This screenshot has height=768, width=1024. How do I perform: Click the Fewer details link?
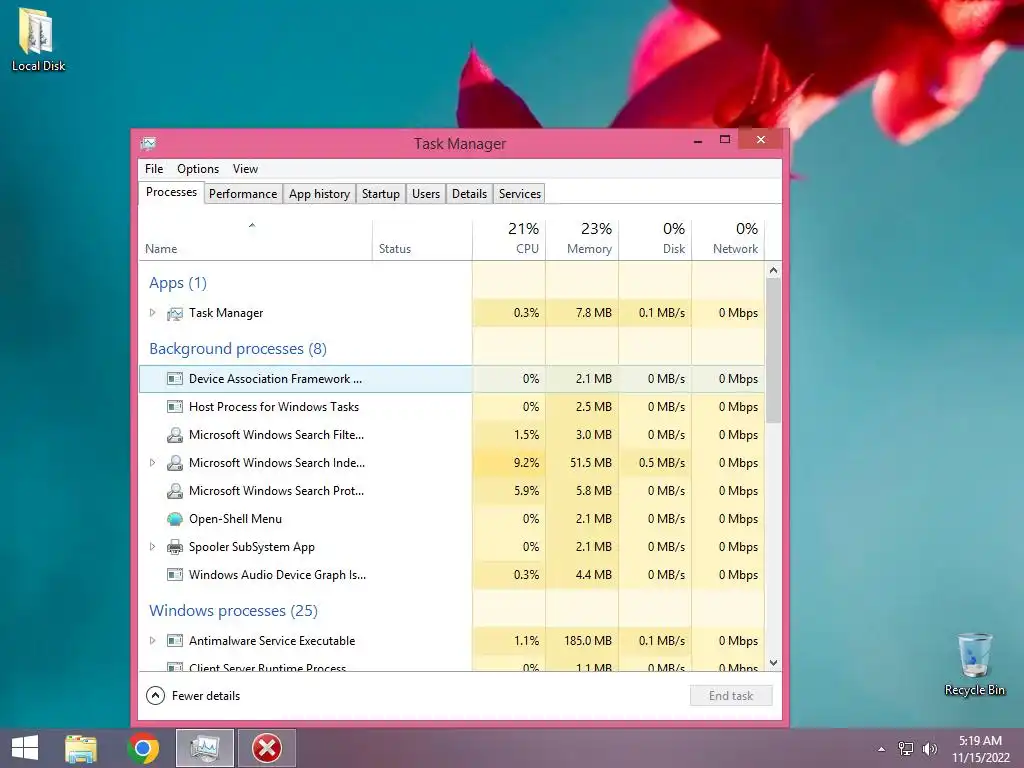tap(206, 696)
